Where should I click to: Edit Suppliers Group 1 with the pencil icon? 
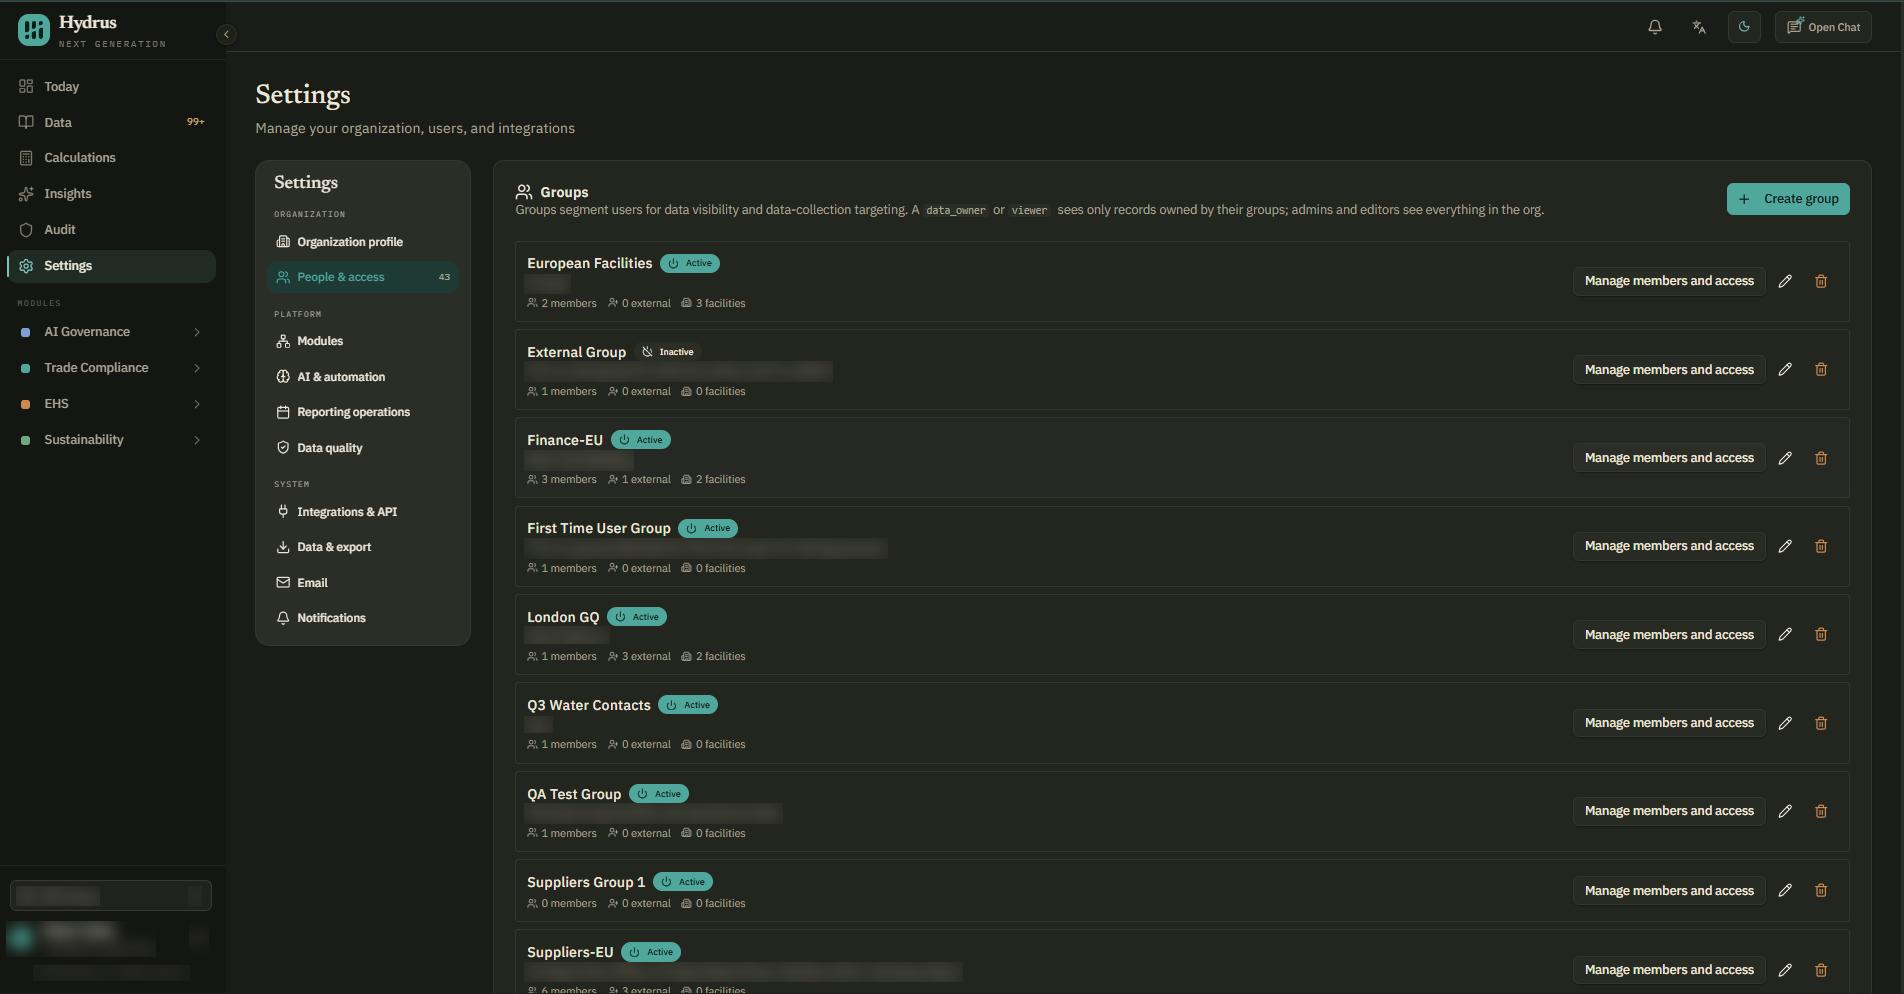click(x=1785, y=890)
